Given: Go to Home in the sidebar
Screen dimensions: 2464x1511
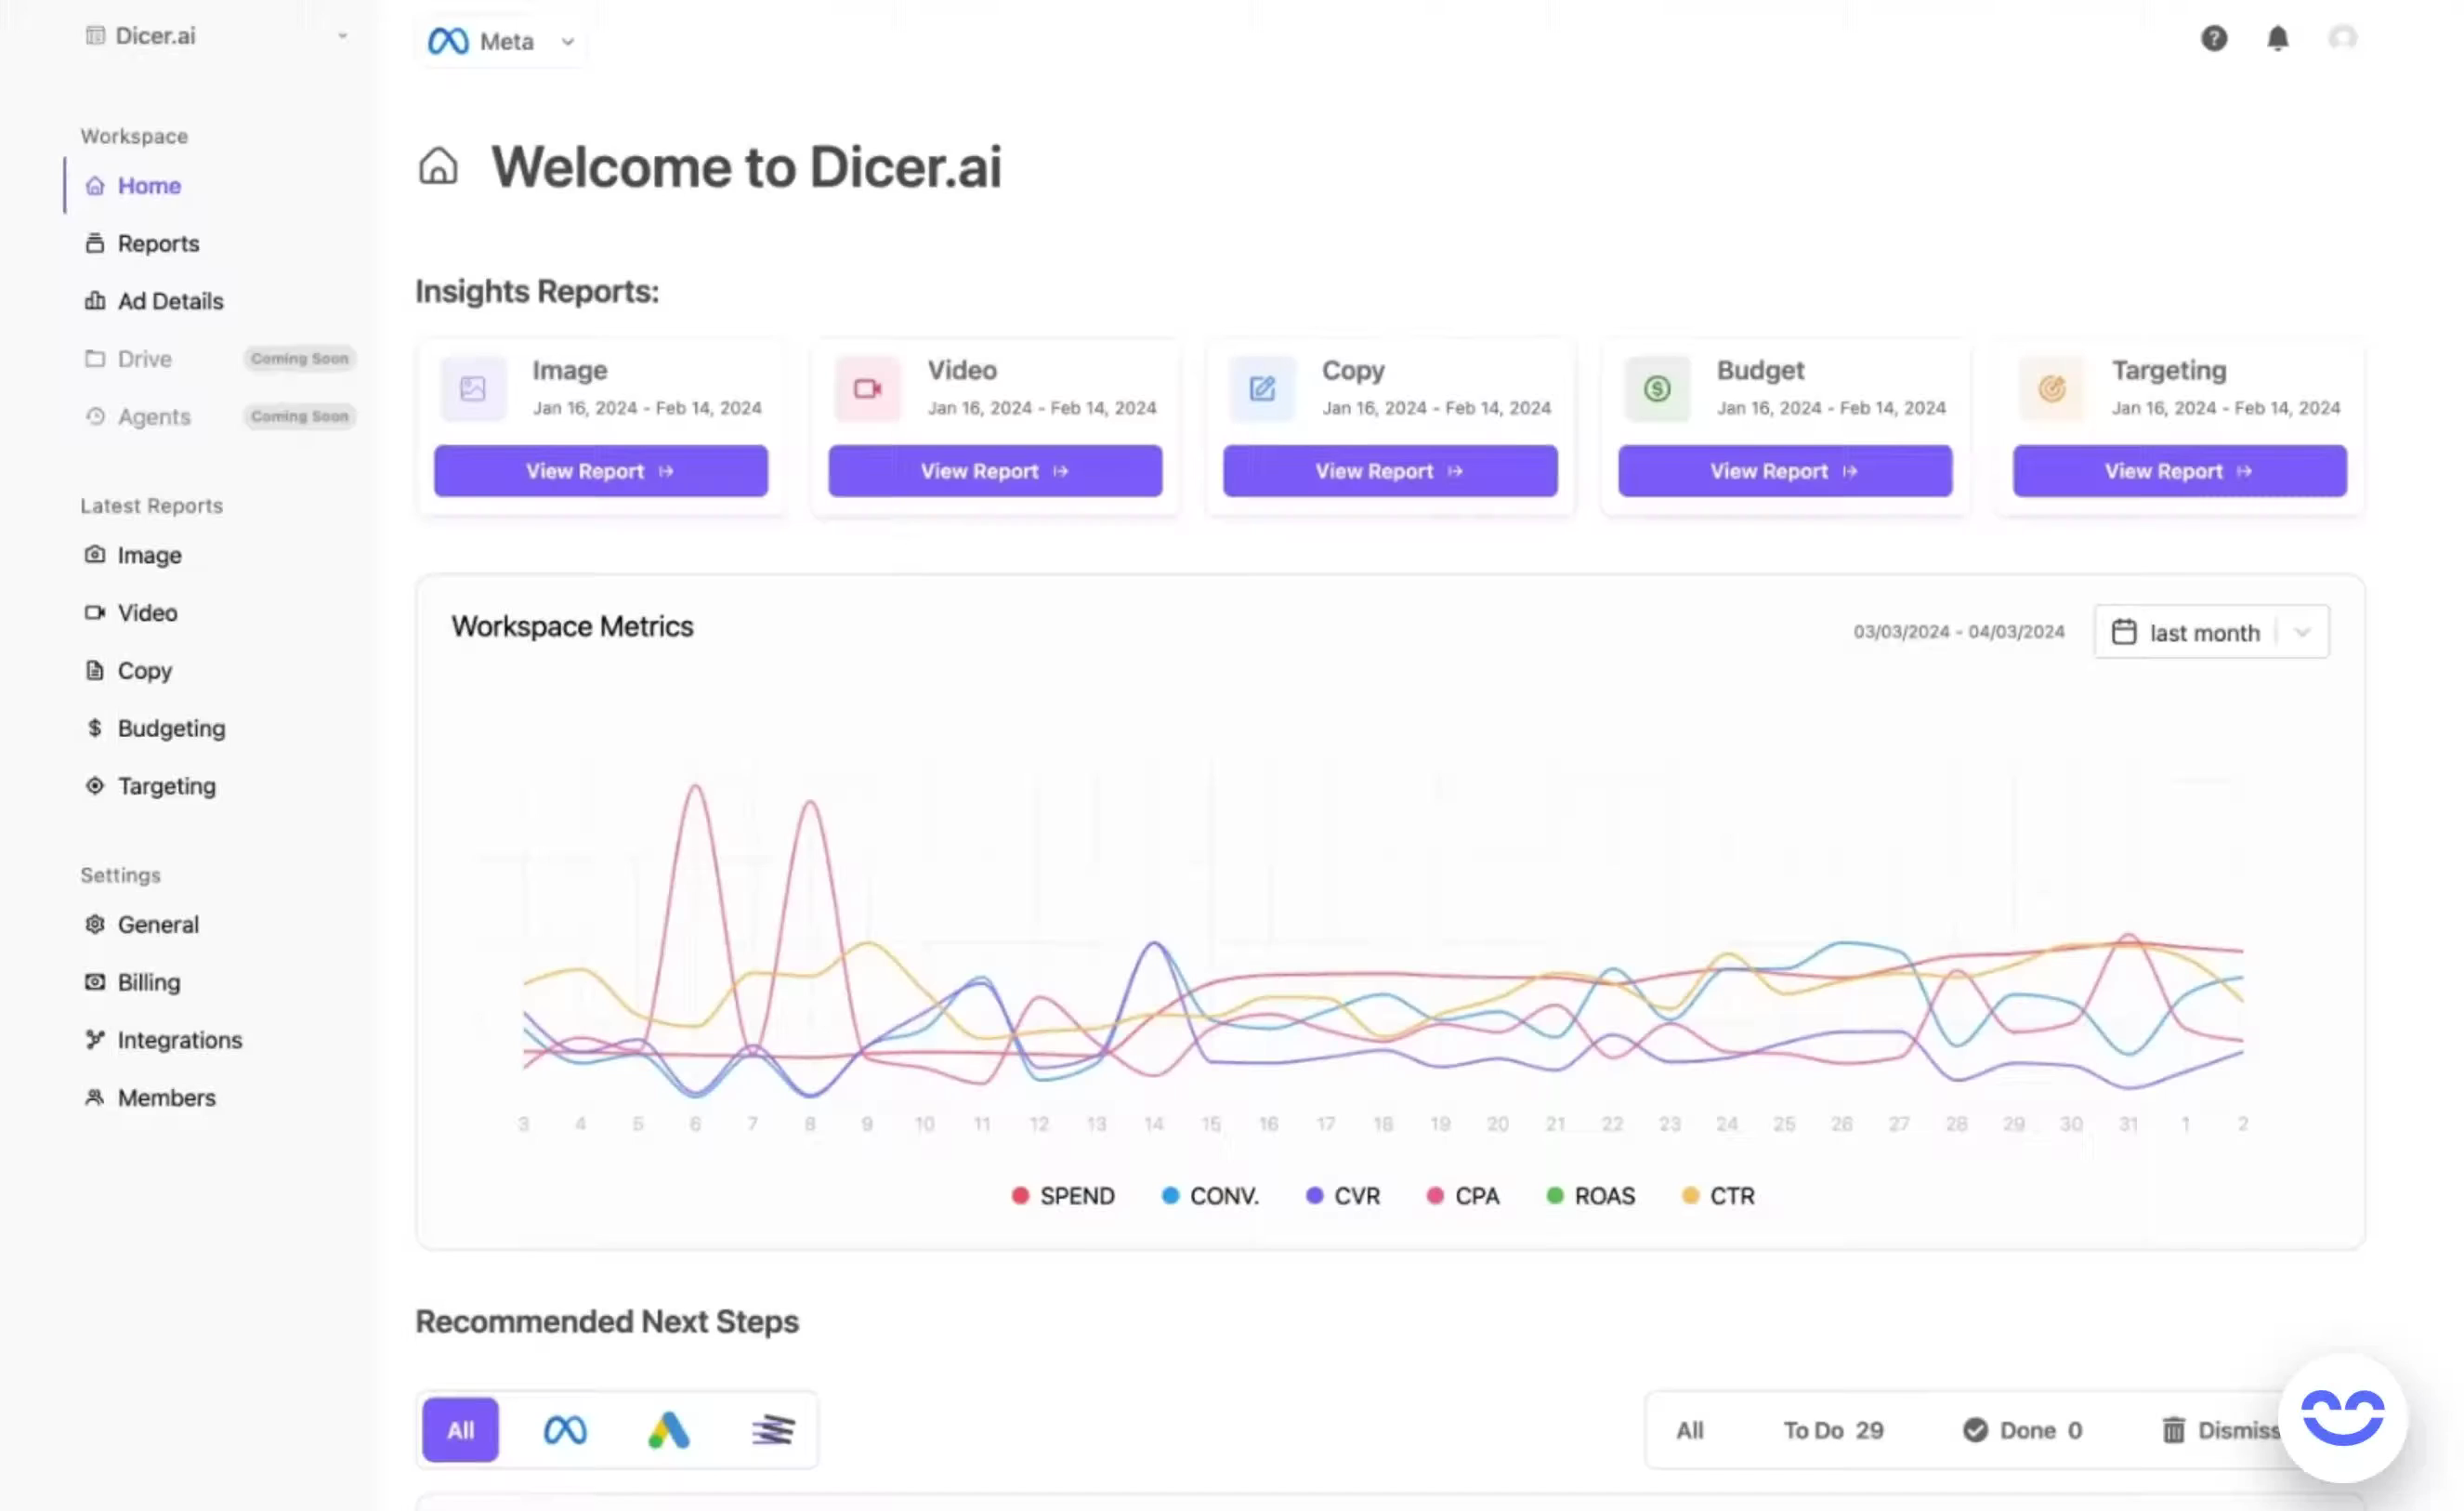Looking at the screenshot, I should click(x=149, y=186).
